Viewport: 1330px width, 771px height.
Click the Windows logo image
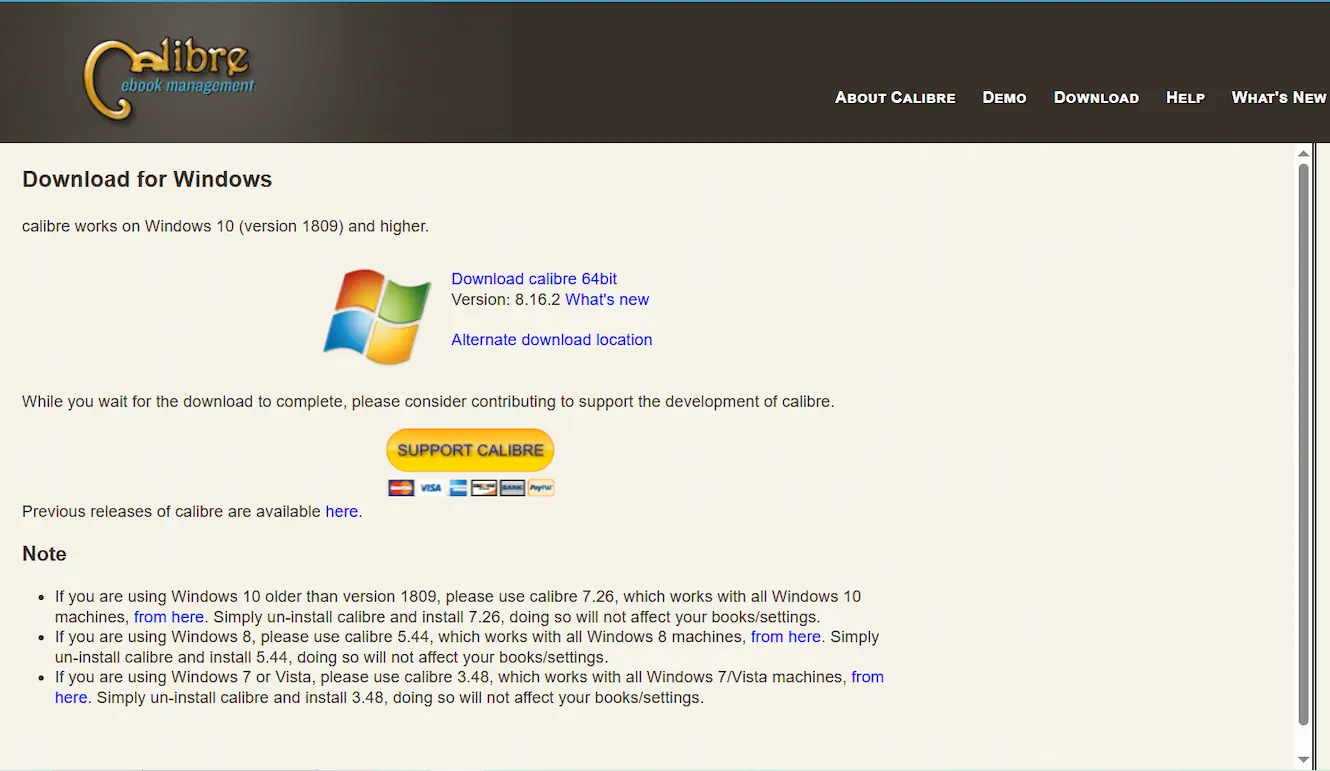pyautogui.click(x=377, y=315)
